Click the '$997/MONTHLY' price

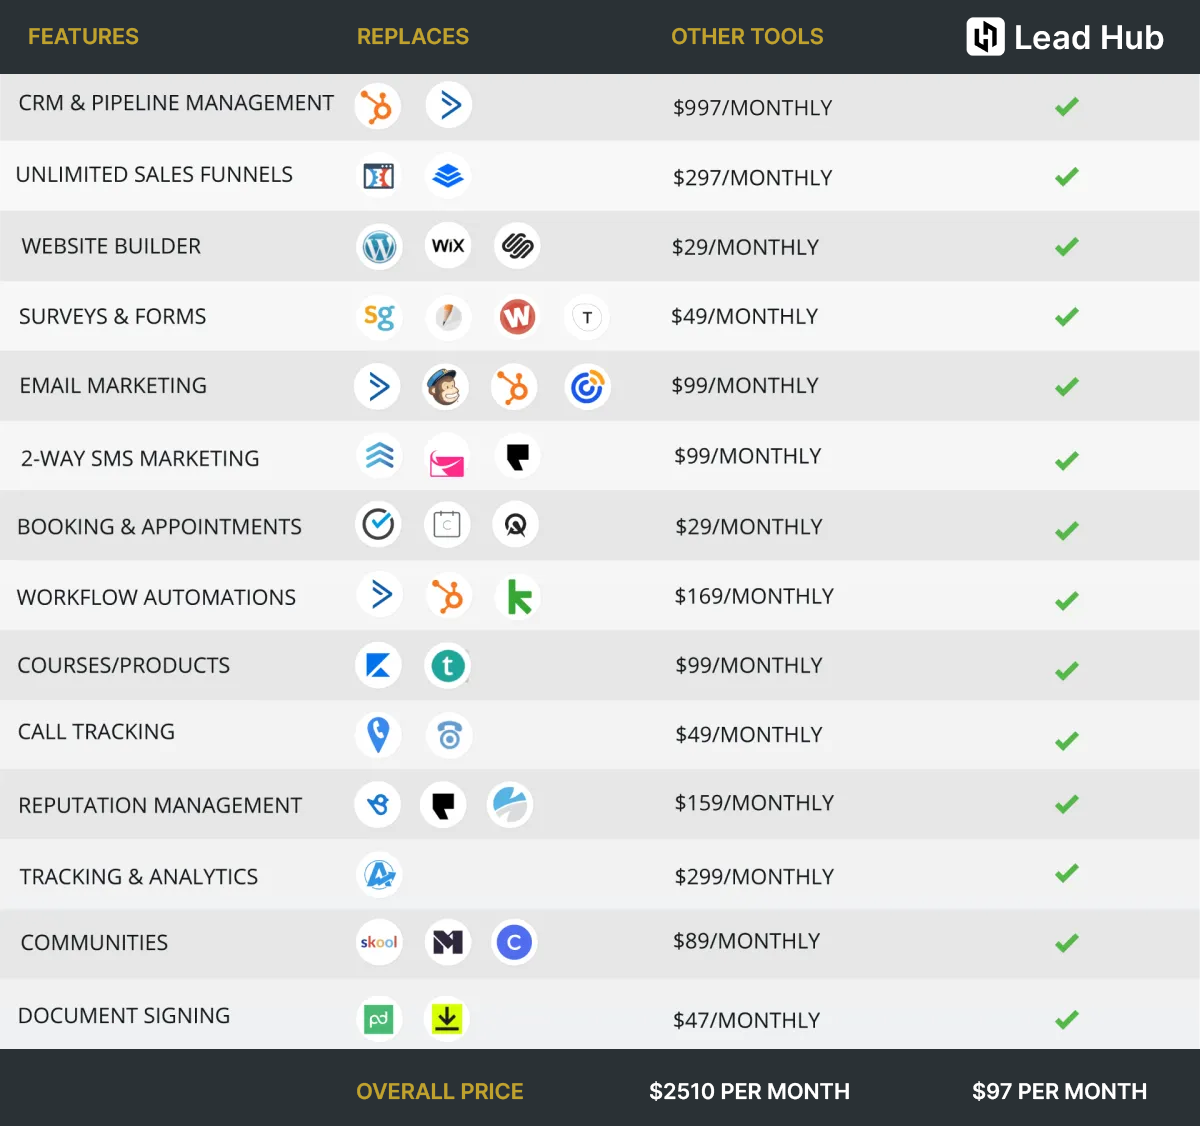pyautogui.click(x=753, y=107)
